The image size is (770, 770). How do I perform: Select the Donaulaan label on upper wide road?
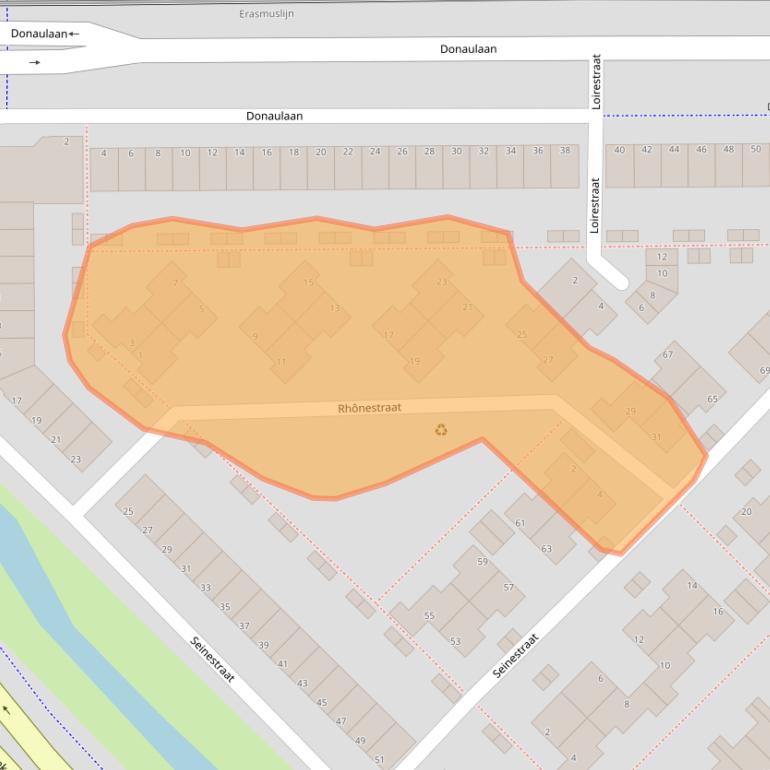(468, 49)
